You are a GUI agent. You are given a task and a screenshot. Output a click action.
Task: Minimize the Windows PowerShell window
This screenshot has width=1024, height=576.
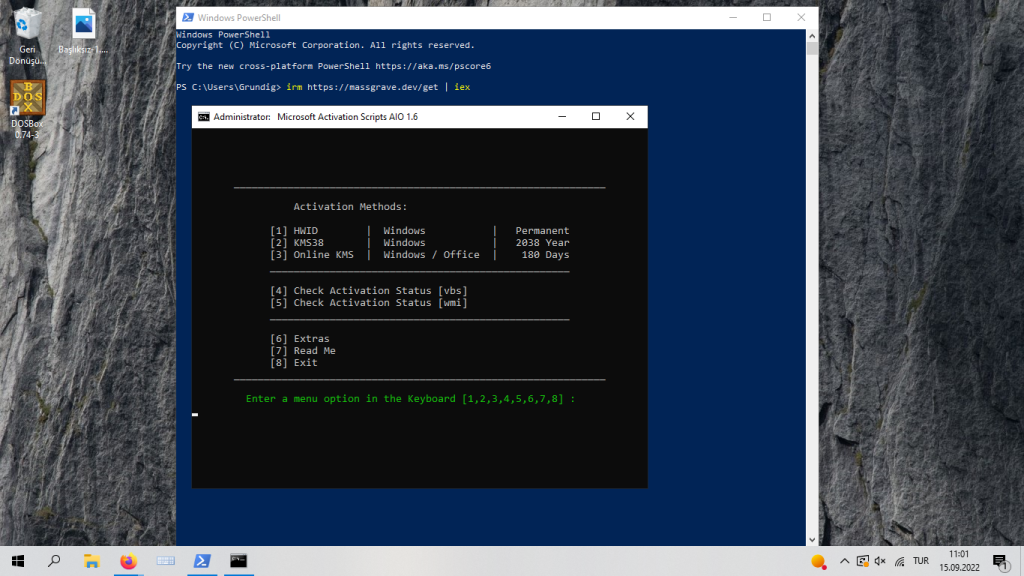(733, 18)
